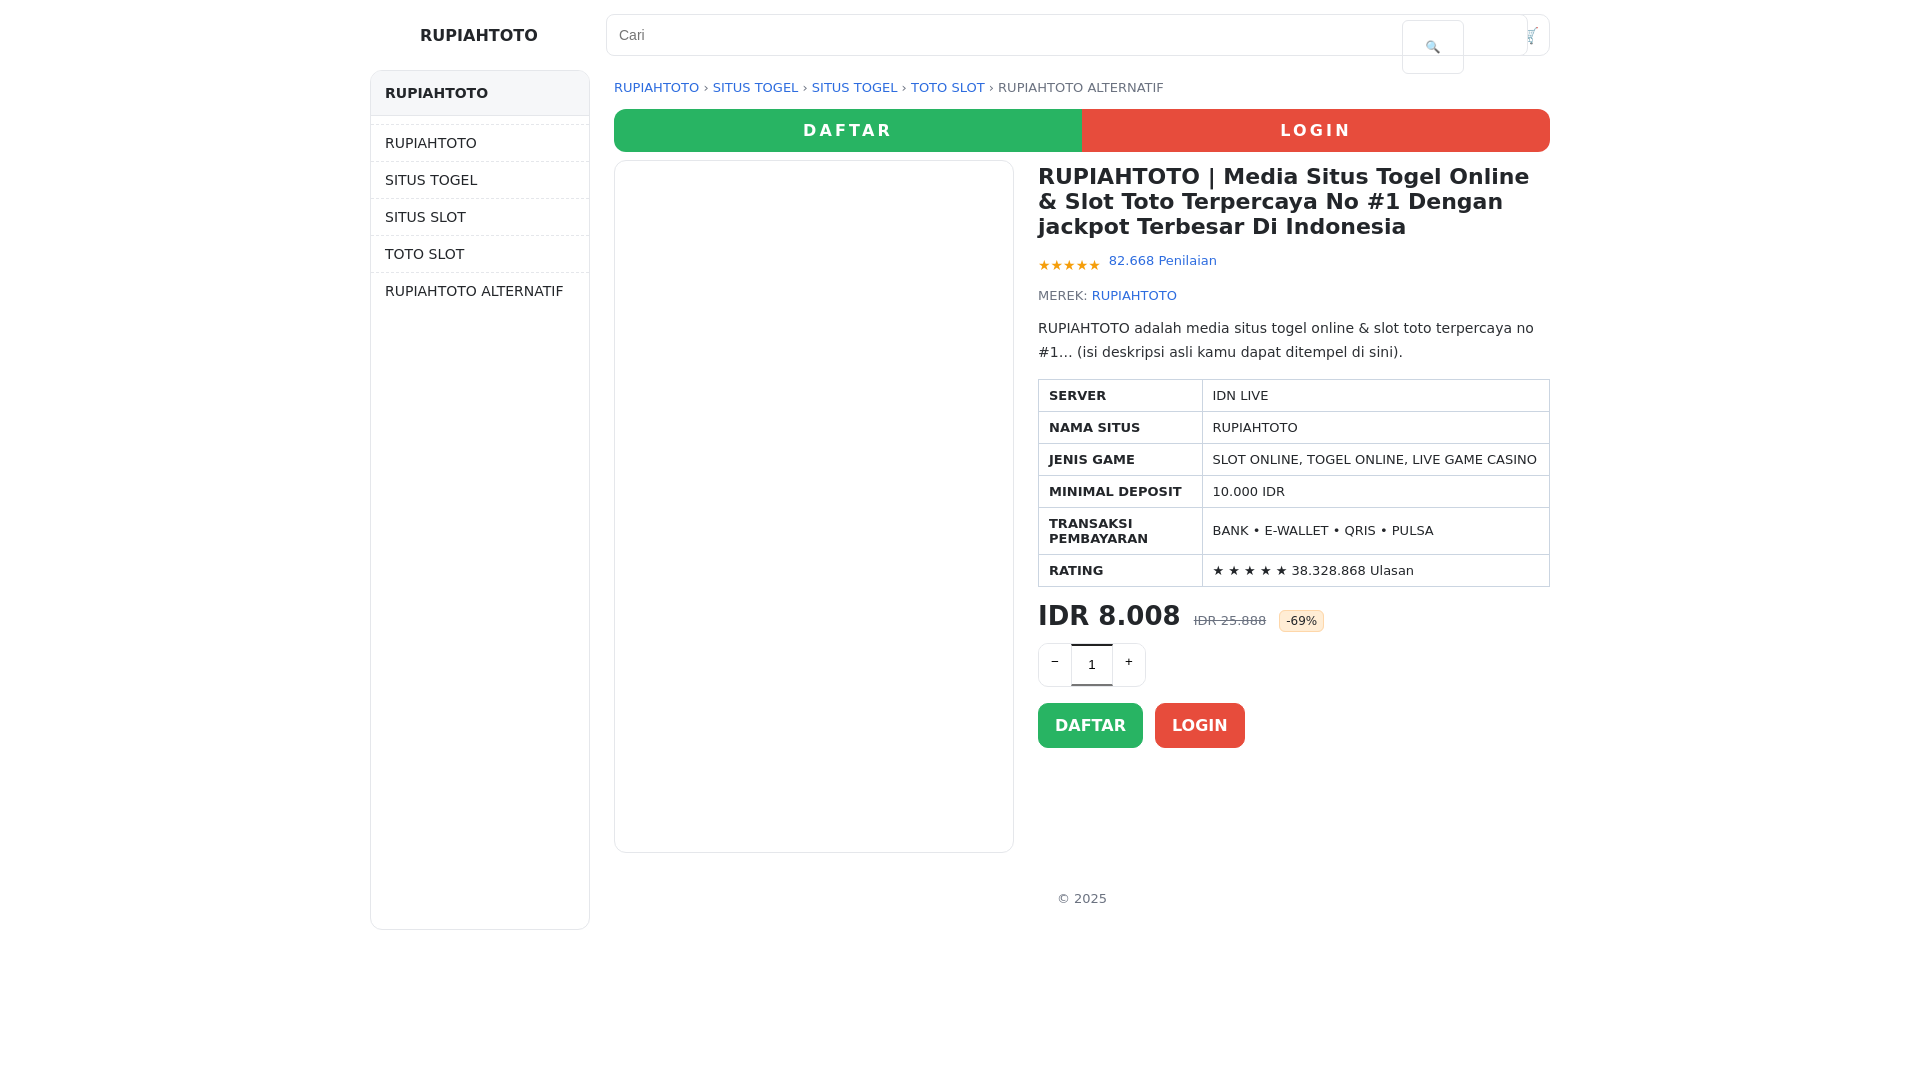Open the 82.668 Penilaian reviews link
The image size is (1920, 1080).
coord(1162,261)
